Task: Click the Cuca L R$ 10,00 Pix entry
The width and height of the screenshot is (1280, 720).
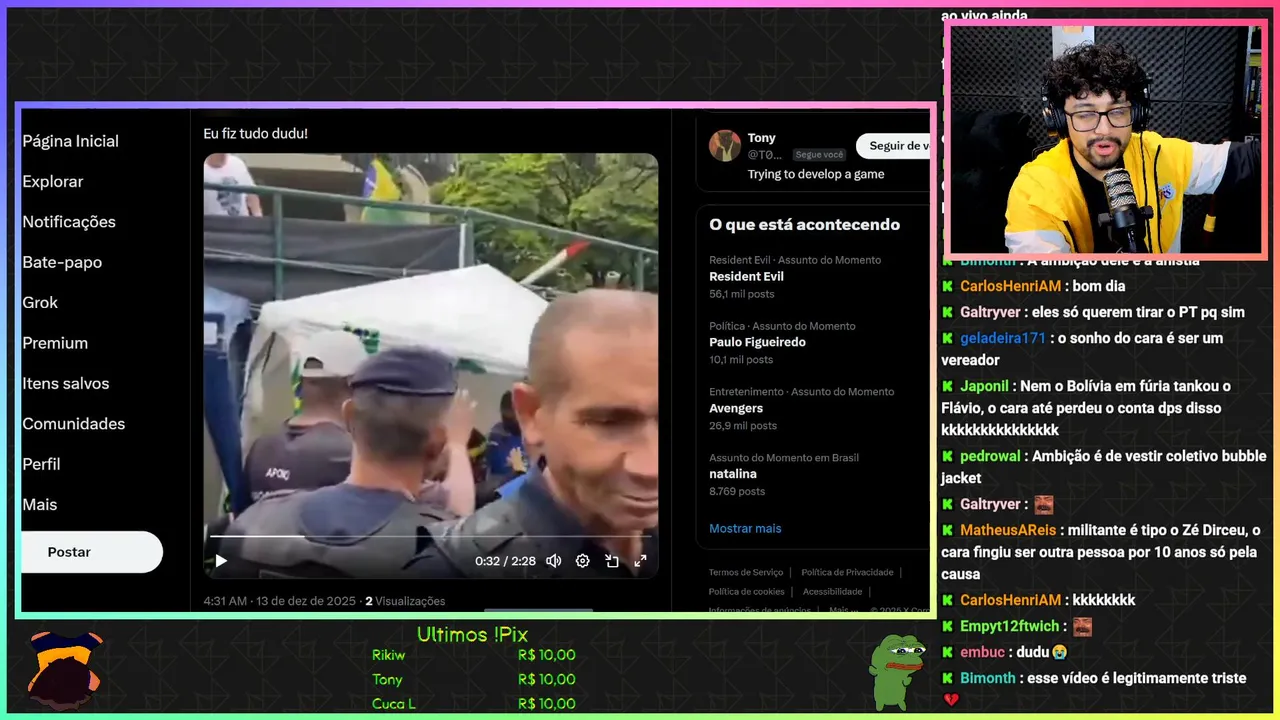Action: [x=474, y=703]
